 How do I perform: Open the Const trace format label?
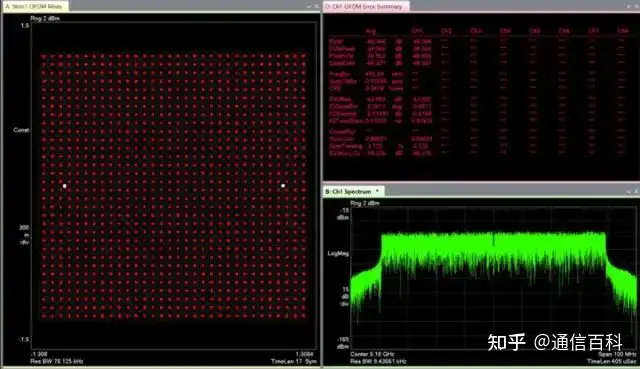coord(21,130)
